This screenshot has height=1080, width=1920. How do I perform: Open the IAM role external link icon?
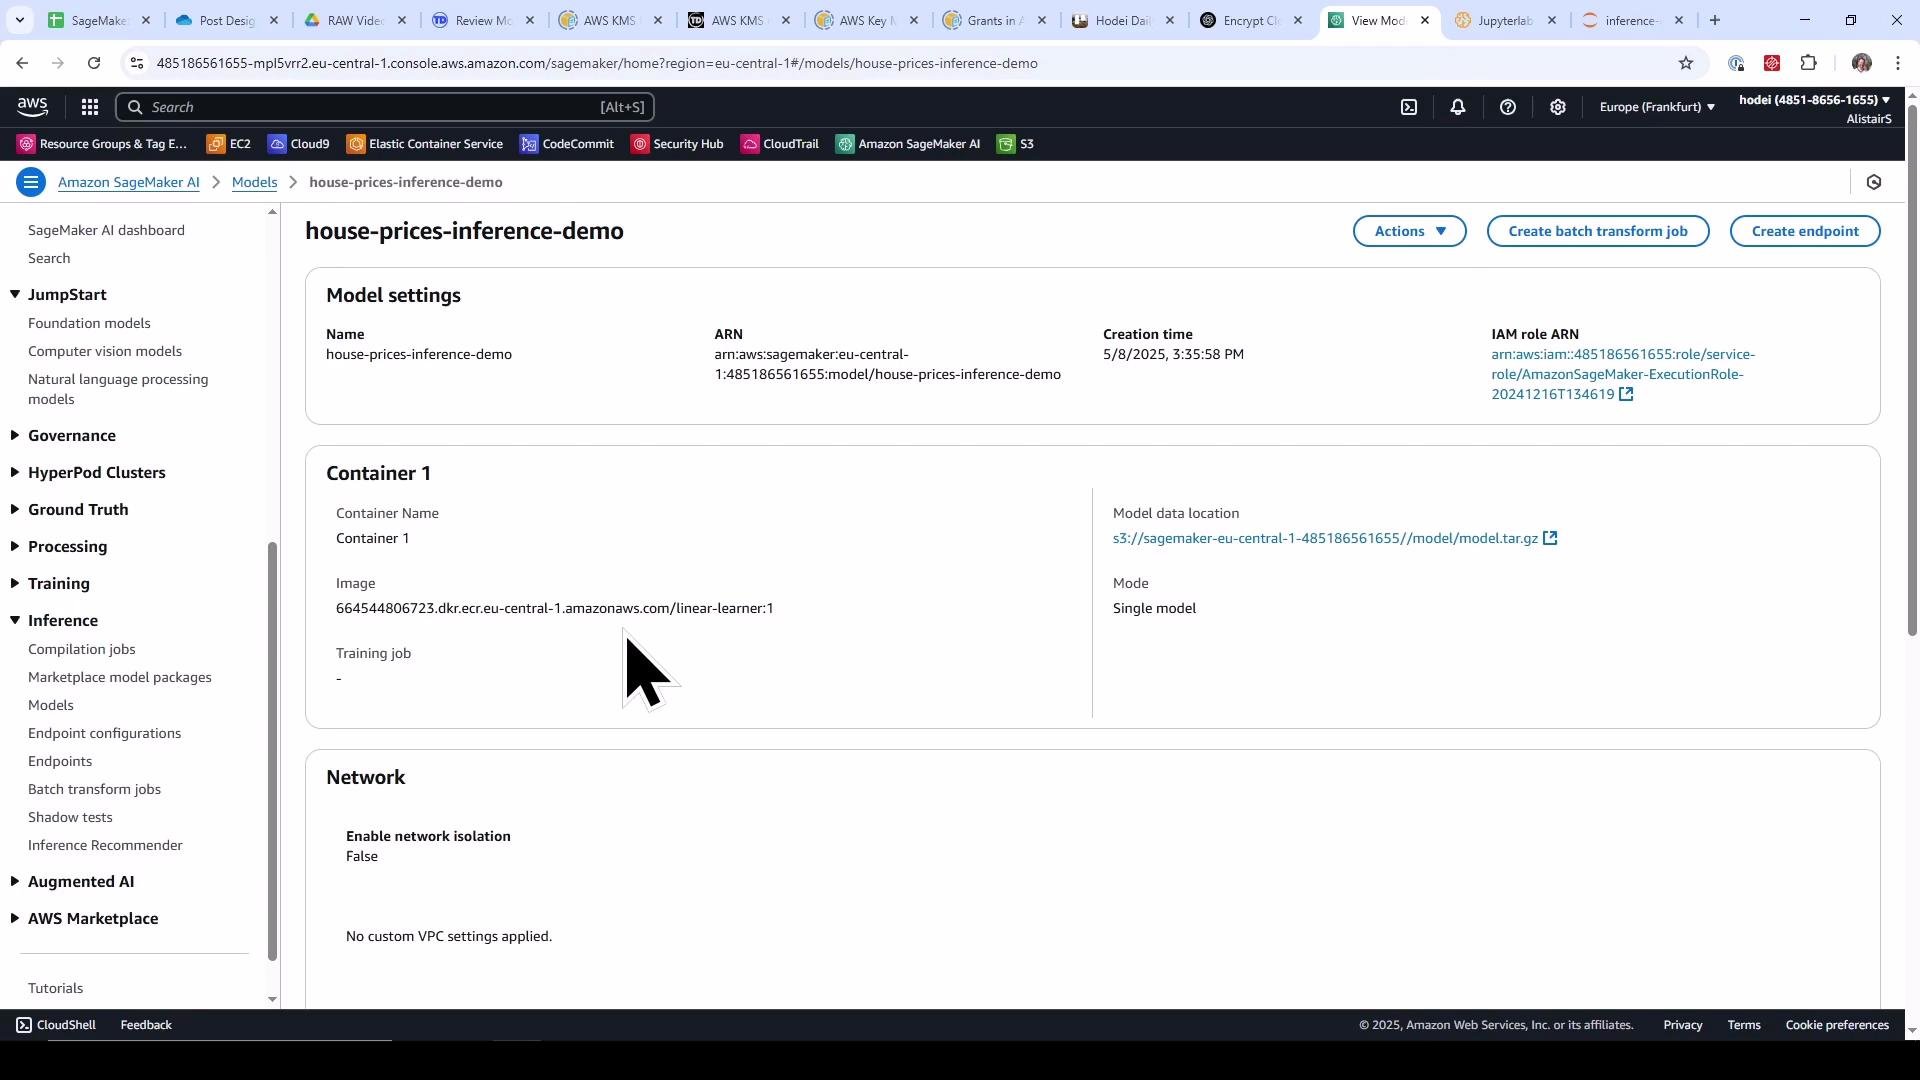tap(1626, 395)
